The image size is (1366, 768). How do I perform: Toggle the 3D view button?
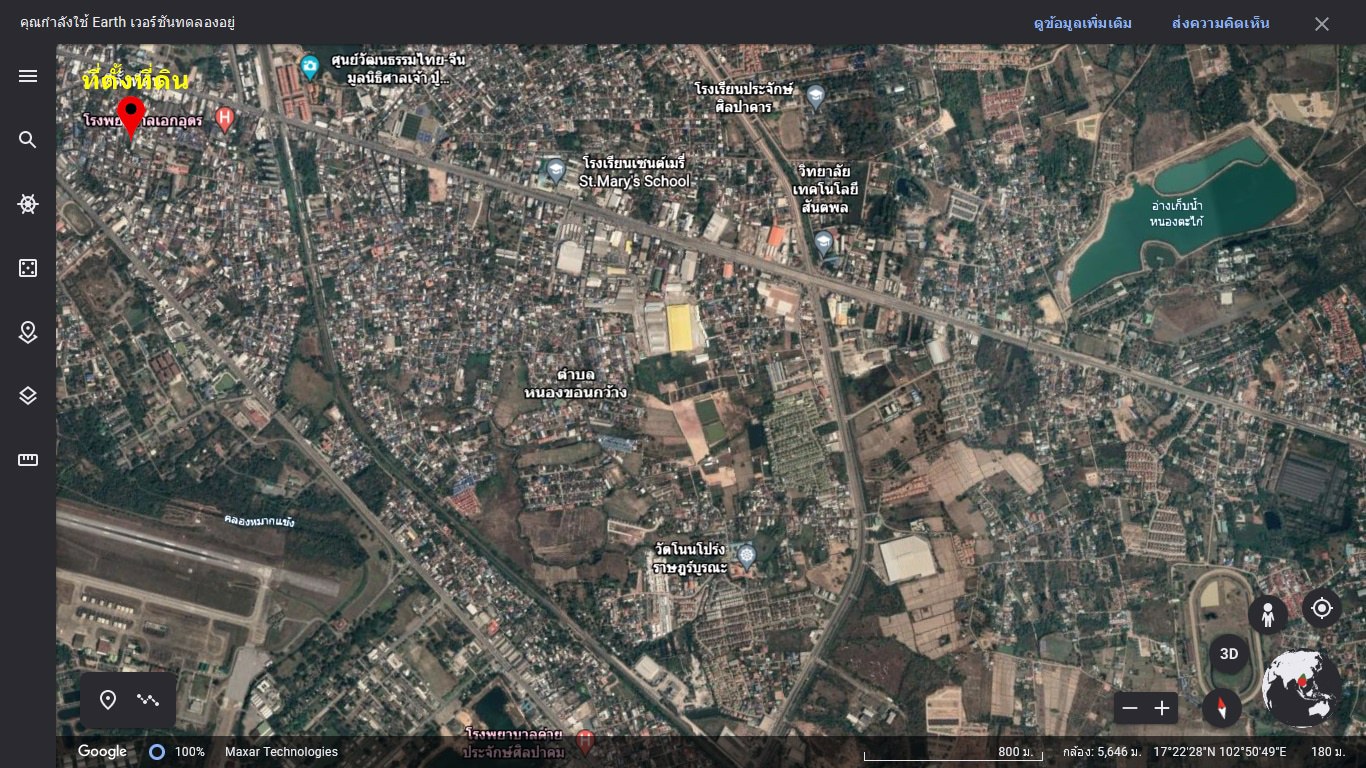1229,655
